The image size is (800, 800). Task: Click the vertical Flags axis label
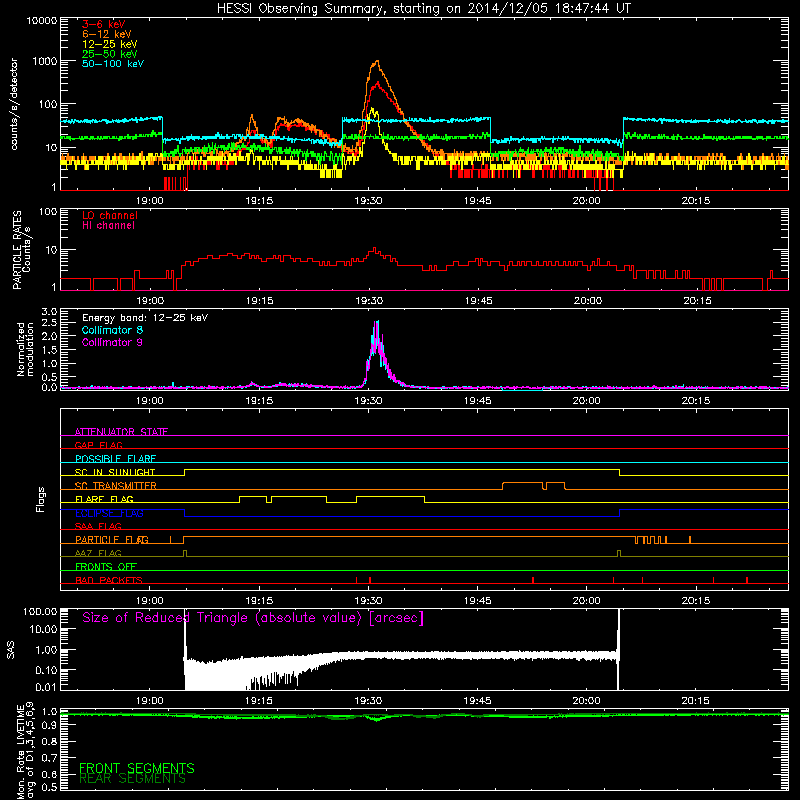[x=41, y=499]
